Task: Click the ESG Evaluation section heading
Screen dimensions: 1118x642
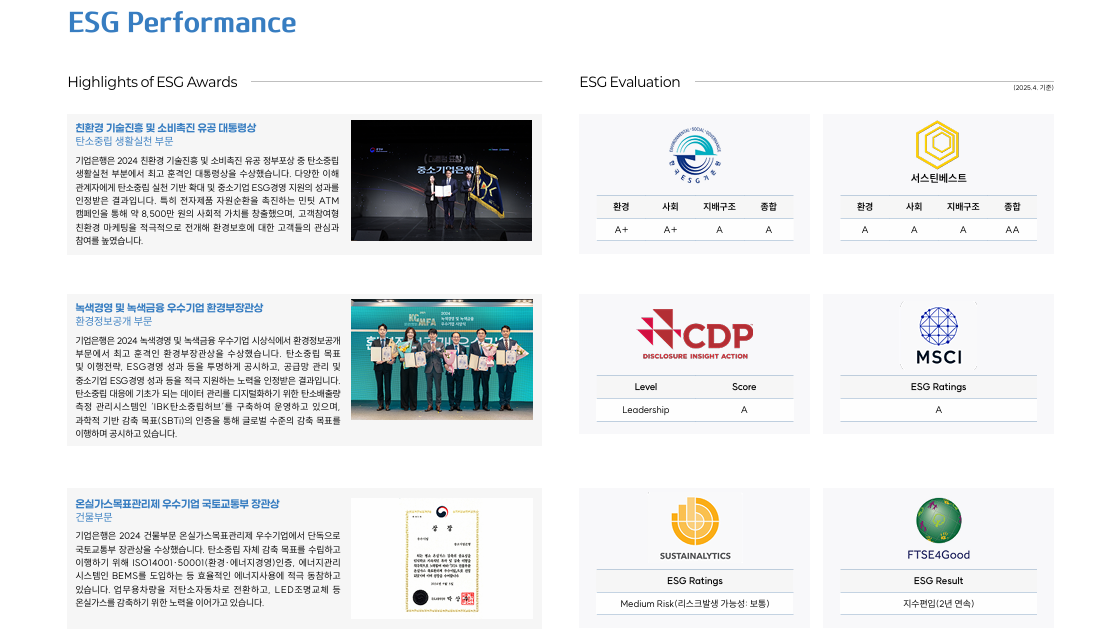Action: (x=630, y=82)
